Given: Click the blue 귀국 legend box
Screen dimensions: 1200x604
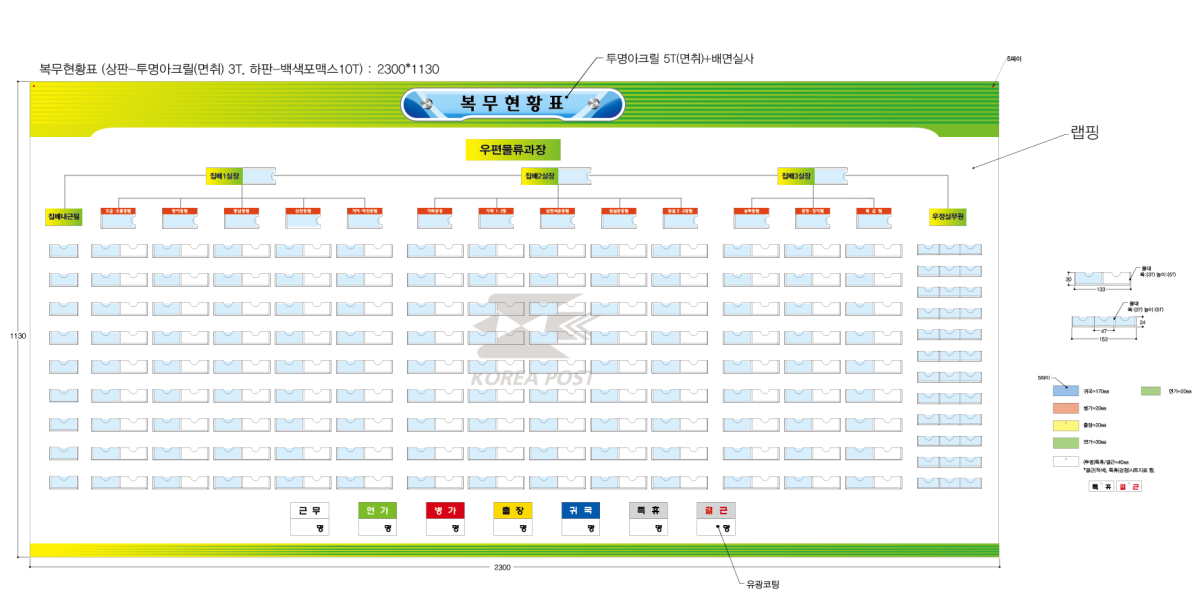Looking at the screenshot, I should 581,510.
